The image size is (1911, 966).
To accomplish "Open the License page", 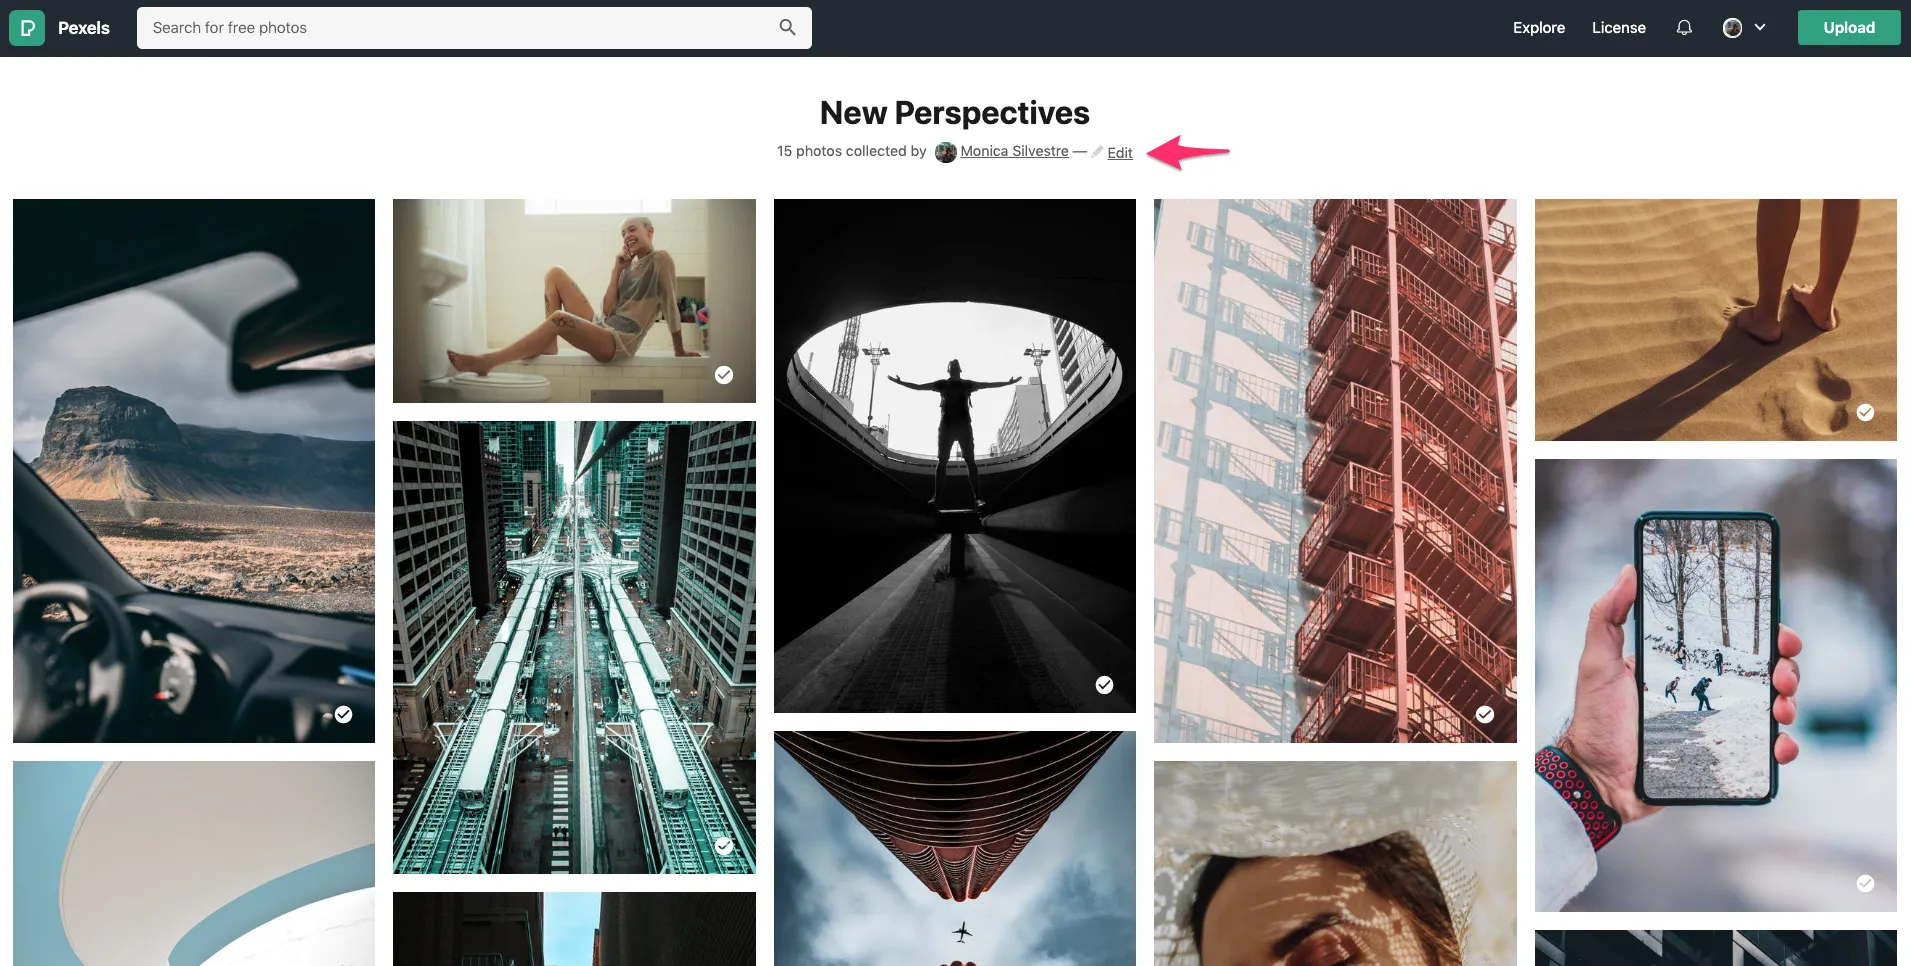I will (1618, 28).
